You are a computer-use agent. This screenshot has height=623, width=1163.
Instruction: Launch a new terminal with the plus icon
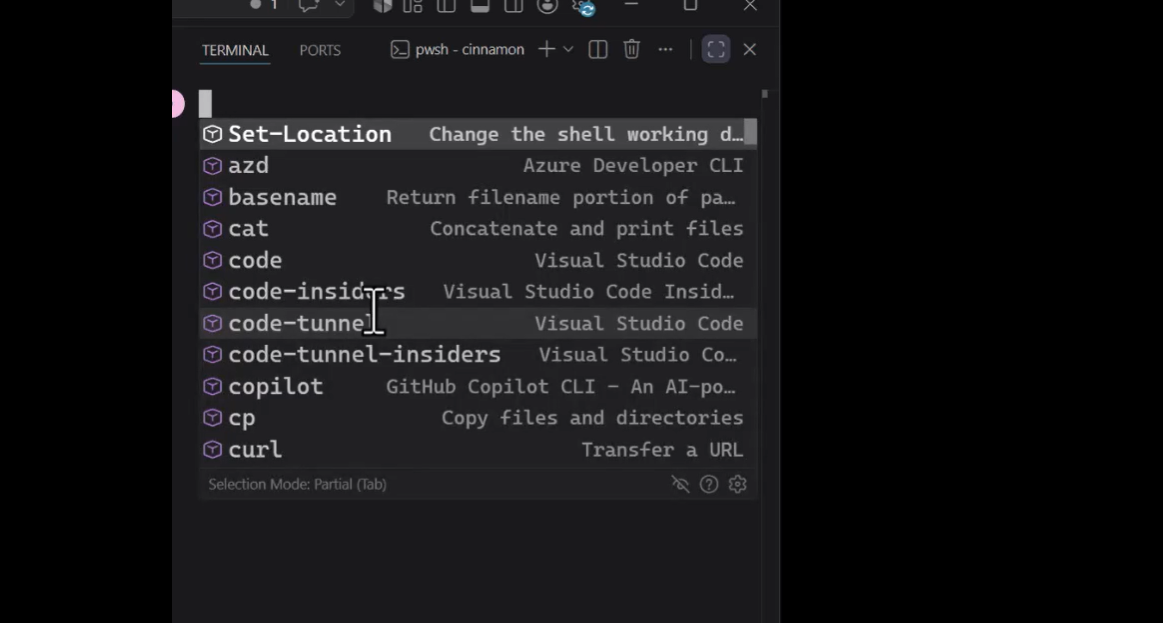coord(547,50)
